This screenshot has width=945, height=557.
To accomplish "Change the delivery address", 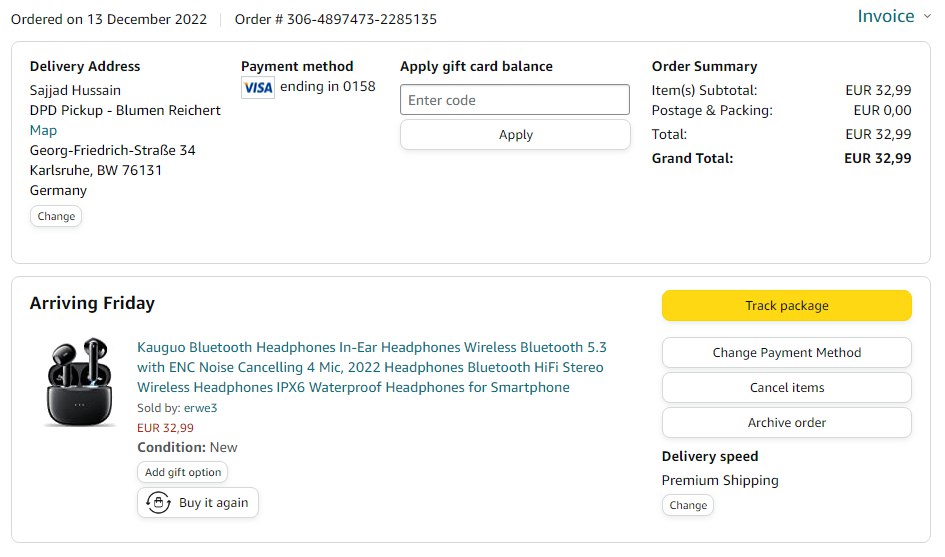I will click(56, 216).
